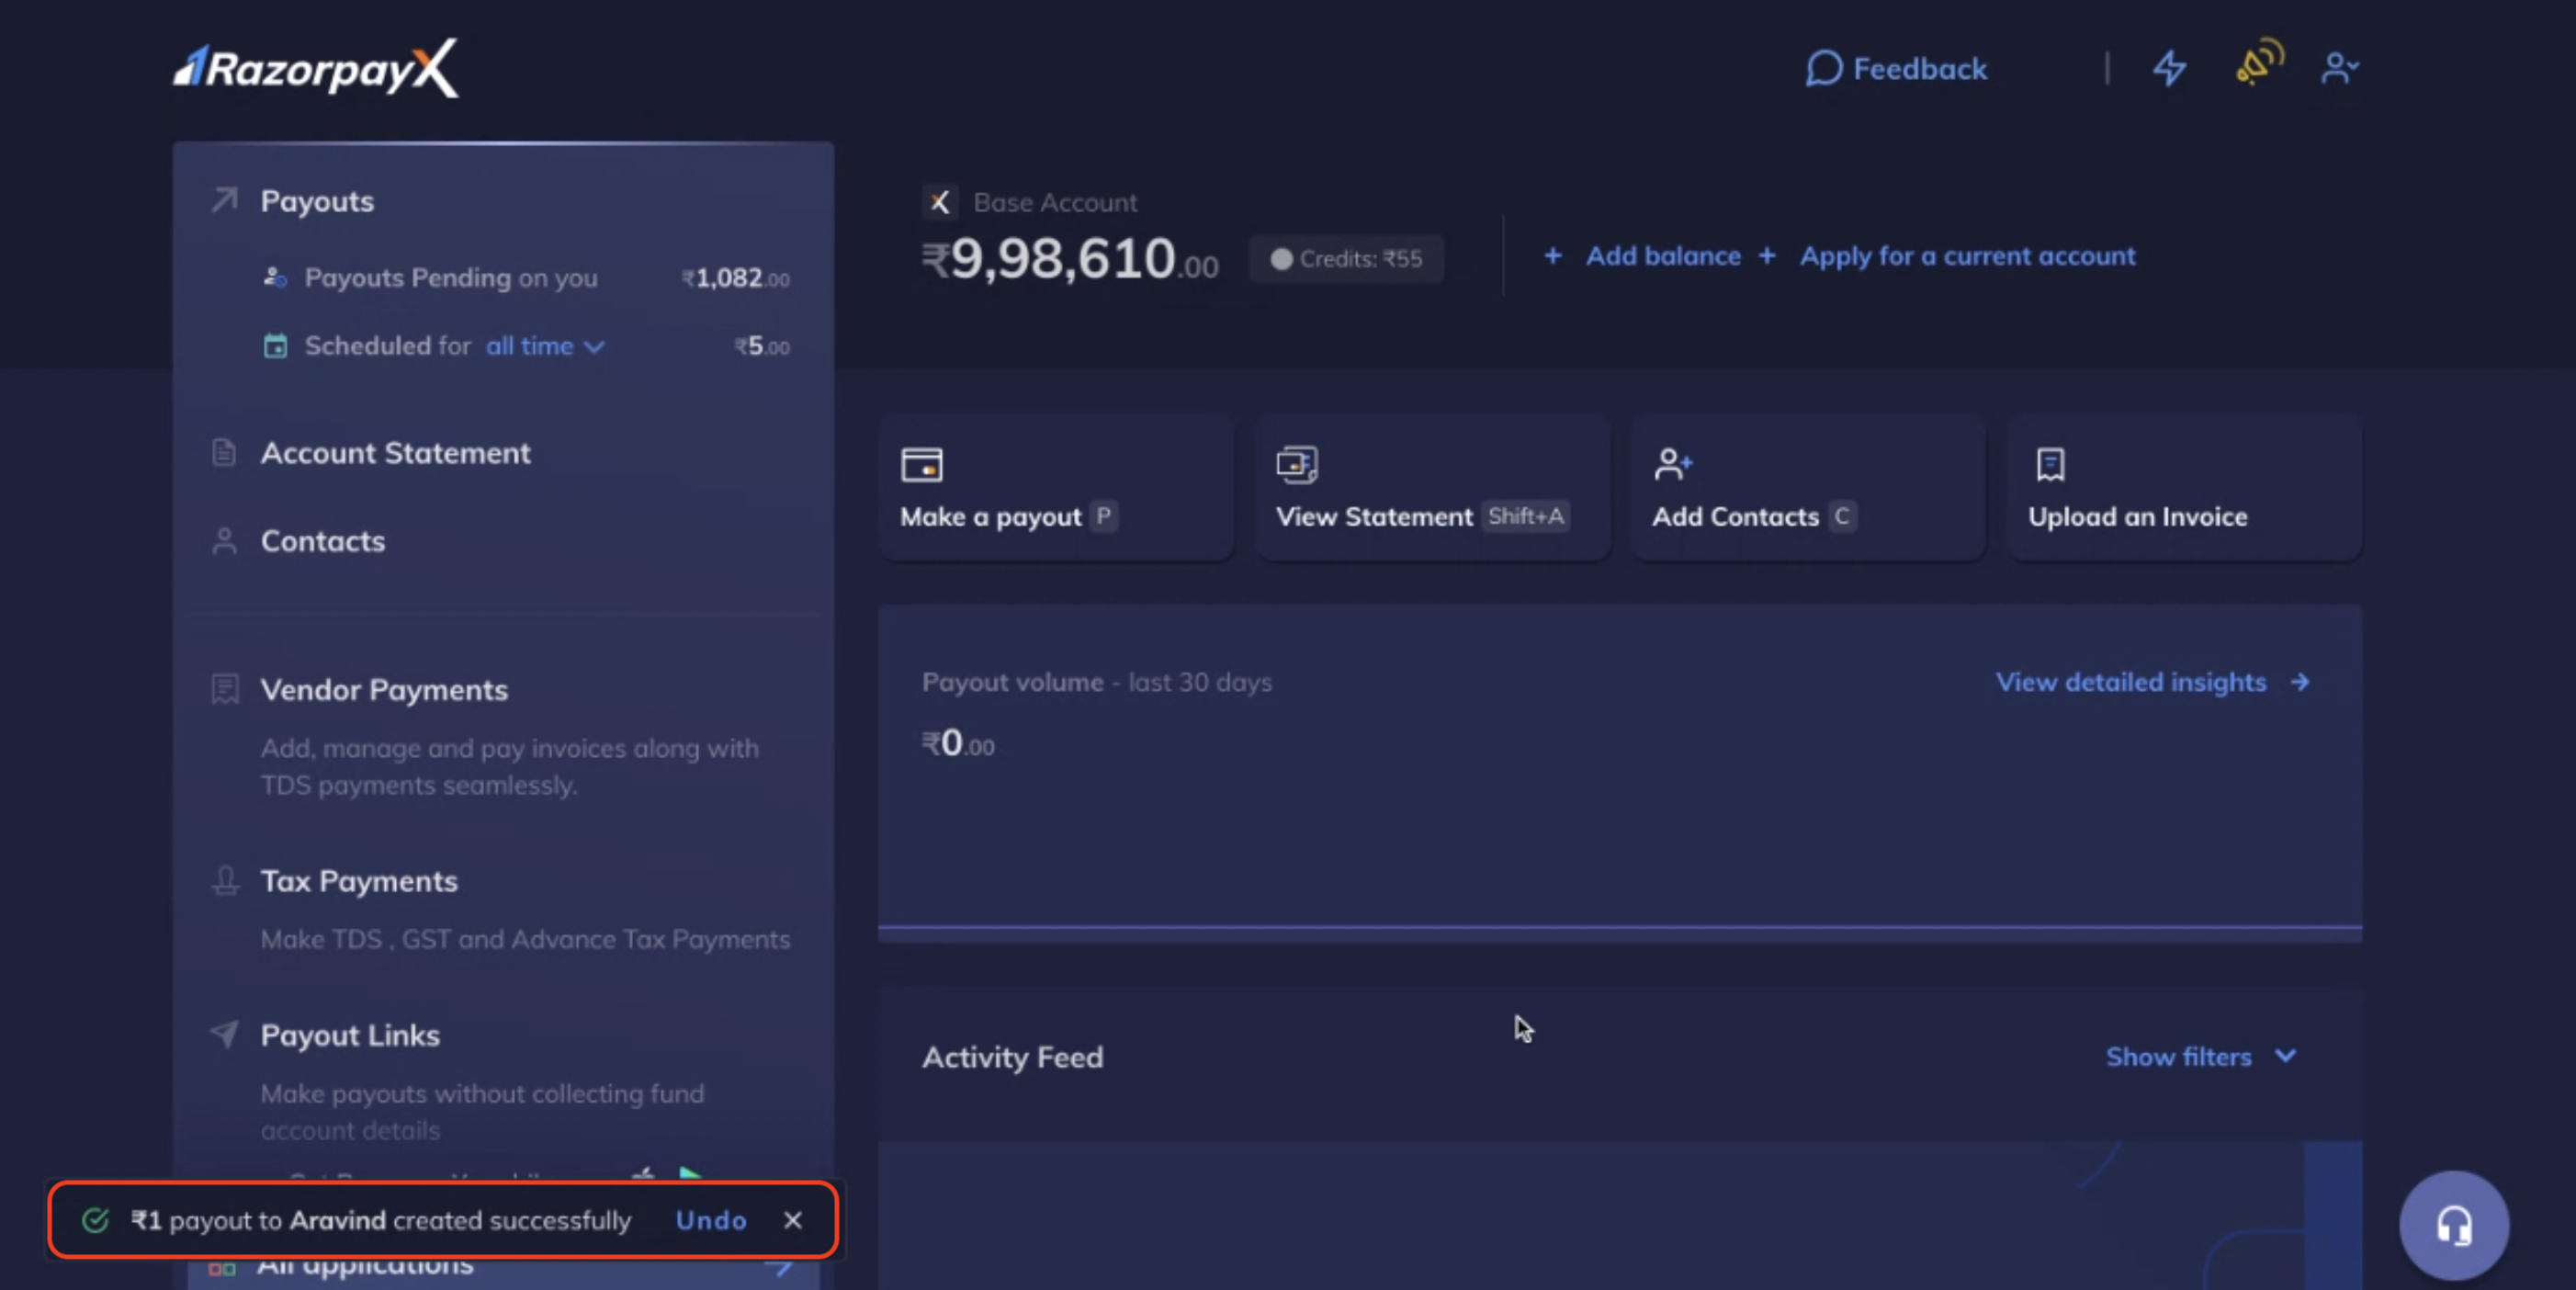
Task: Open Tax Payments section
Action: click(359, 881)
